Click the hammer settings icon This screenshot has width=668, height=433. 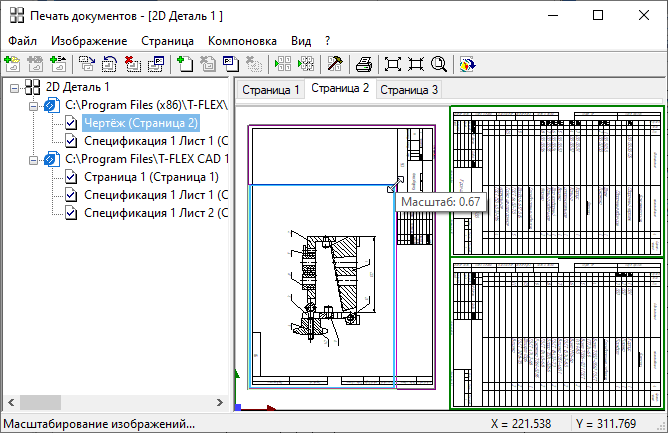[x=335, y=64]
